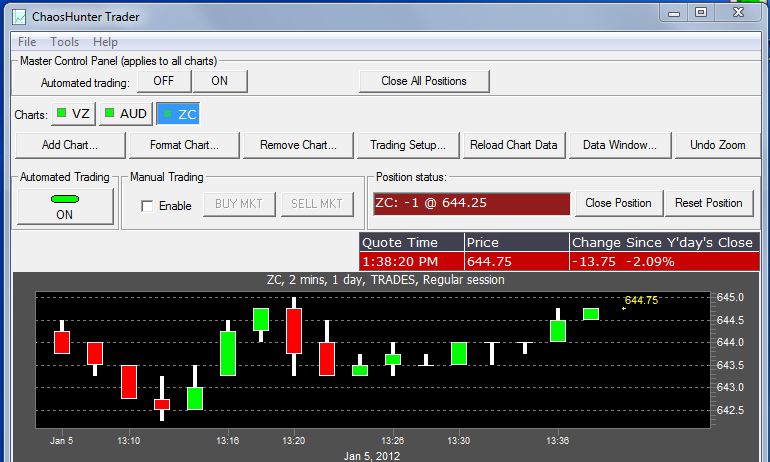
Task: Toggle chart Automated Trading ON button
Action: [x=65, y=207]
